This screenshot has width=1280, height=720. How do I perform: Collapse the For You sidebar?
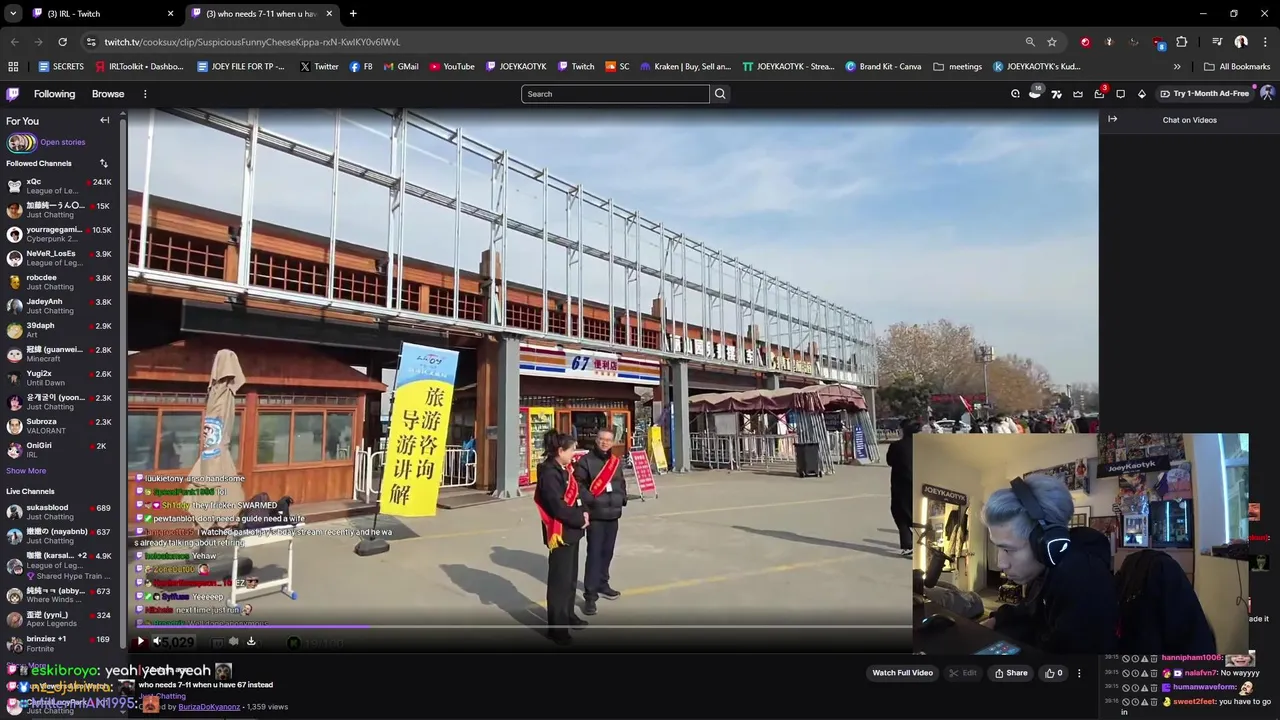coord(105,120)
